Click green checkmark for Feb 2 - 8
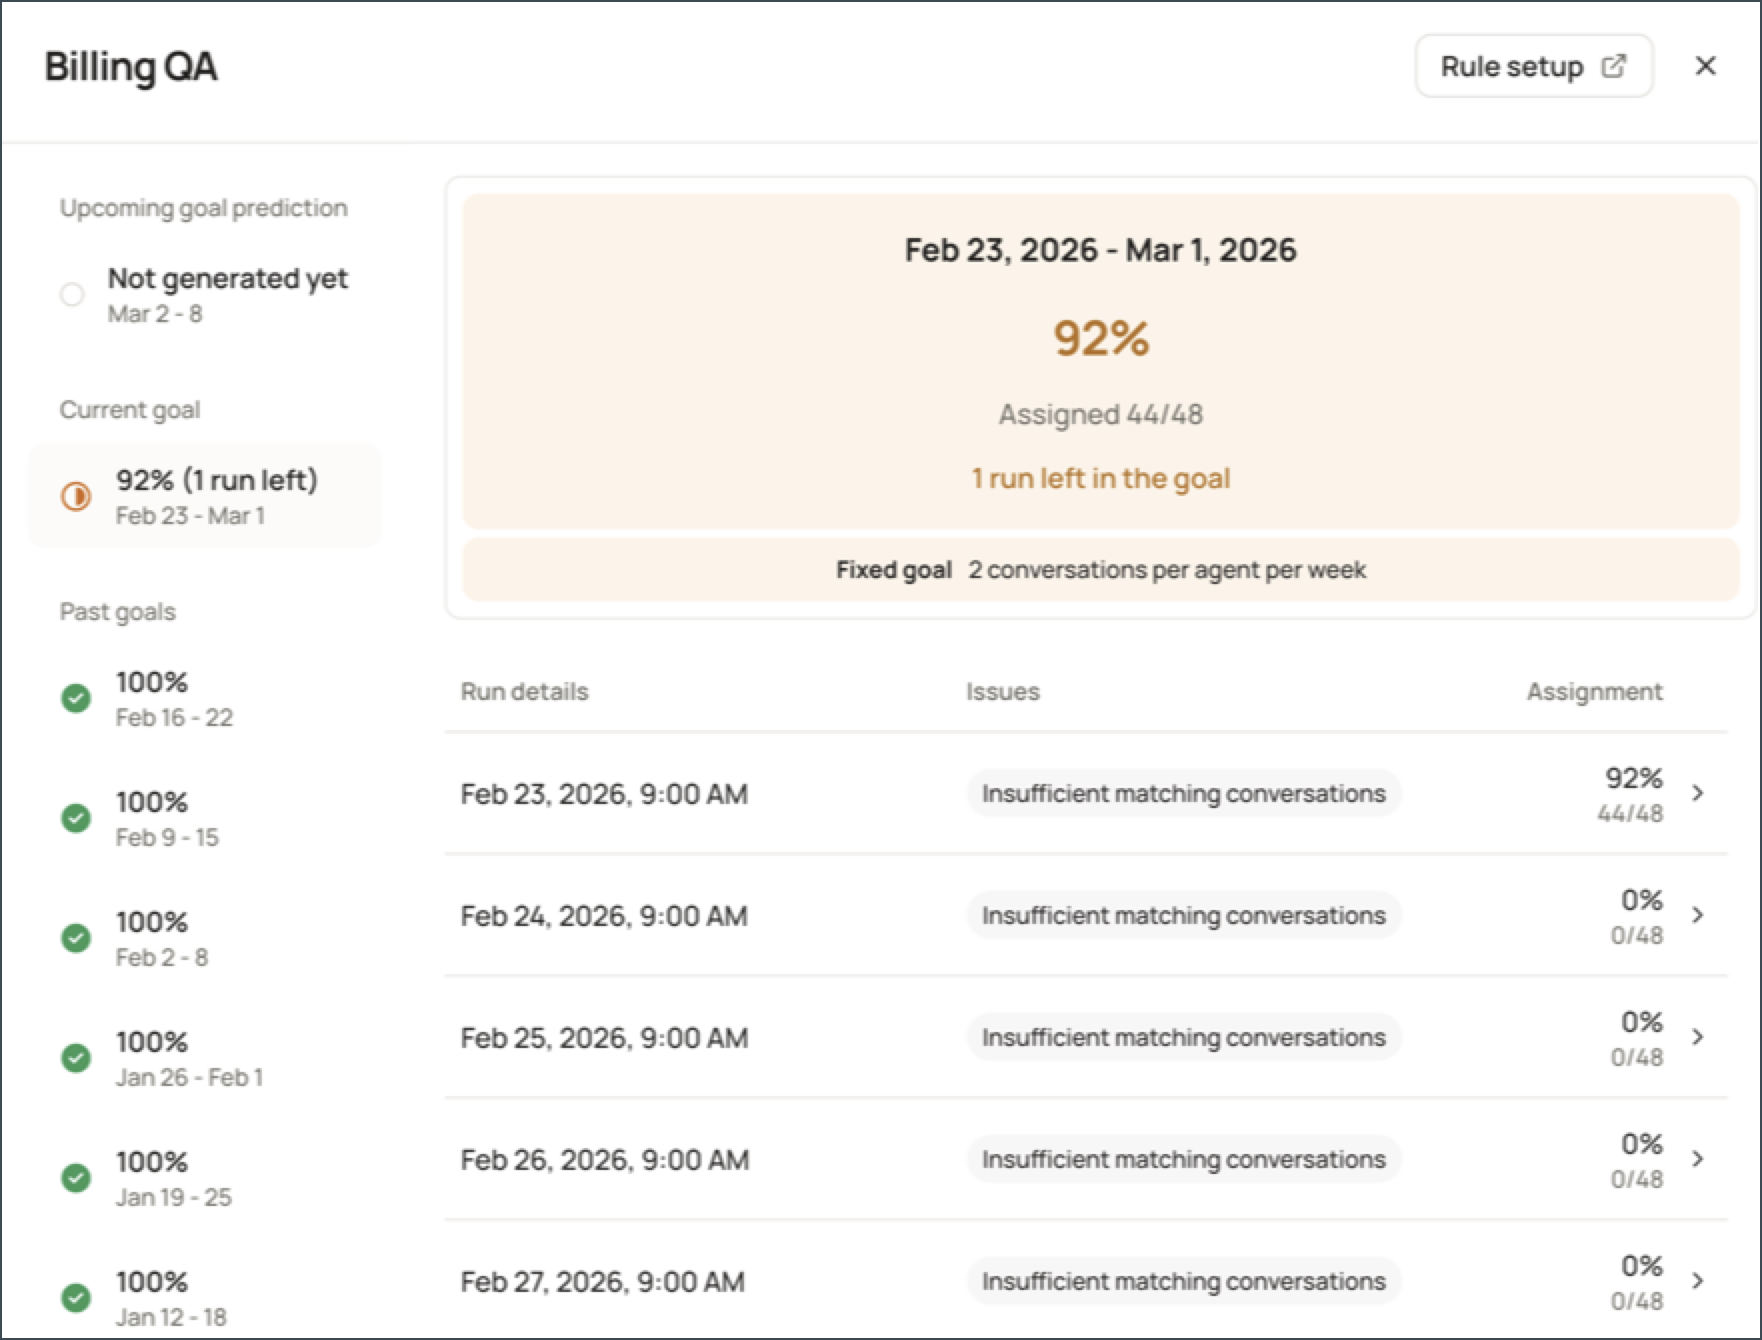 76,938
